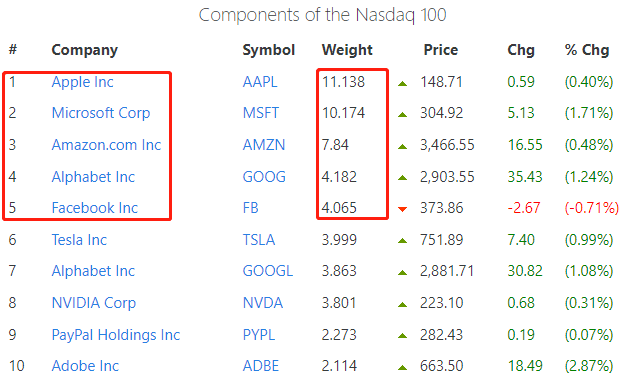
Task: Click the Price column header
Action: click(x=441, y=50)
